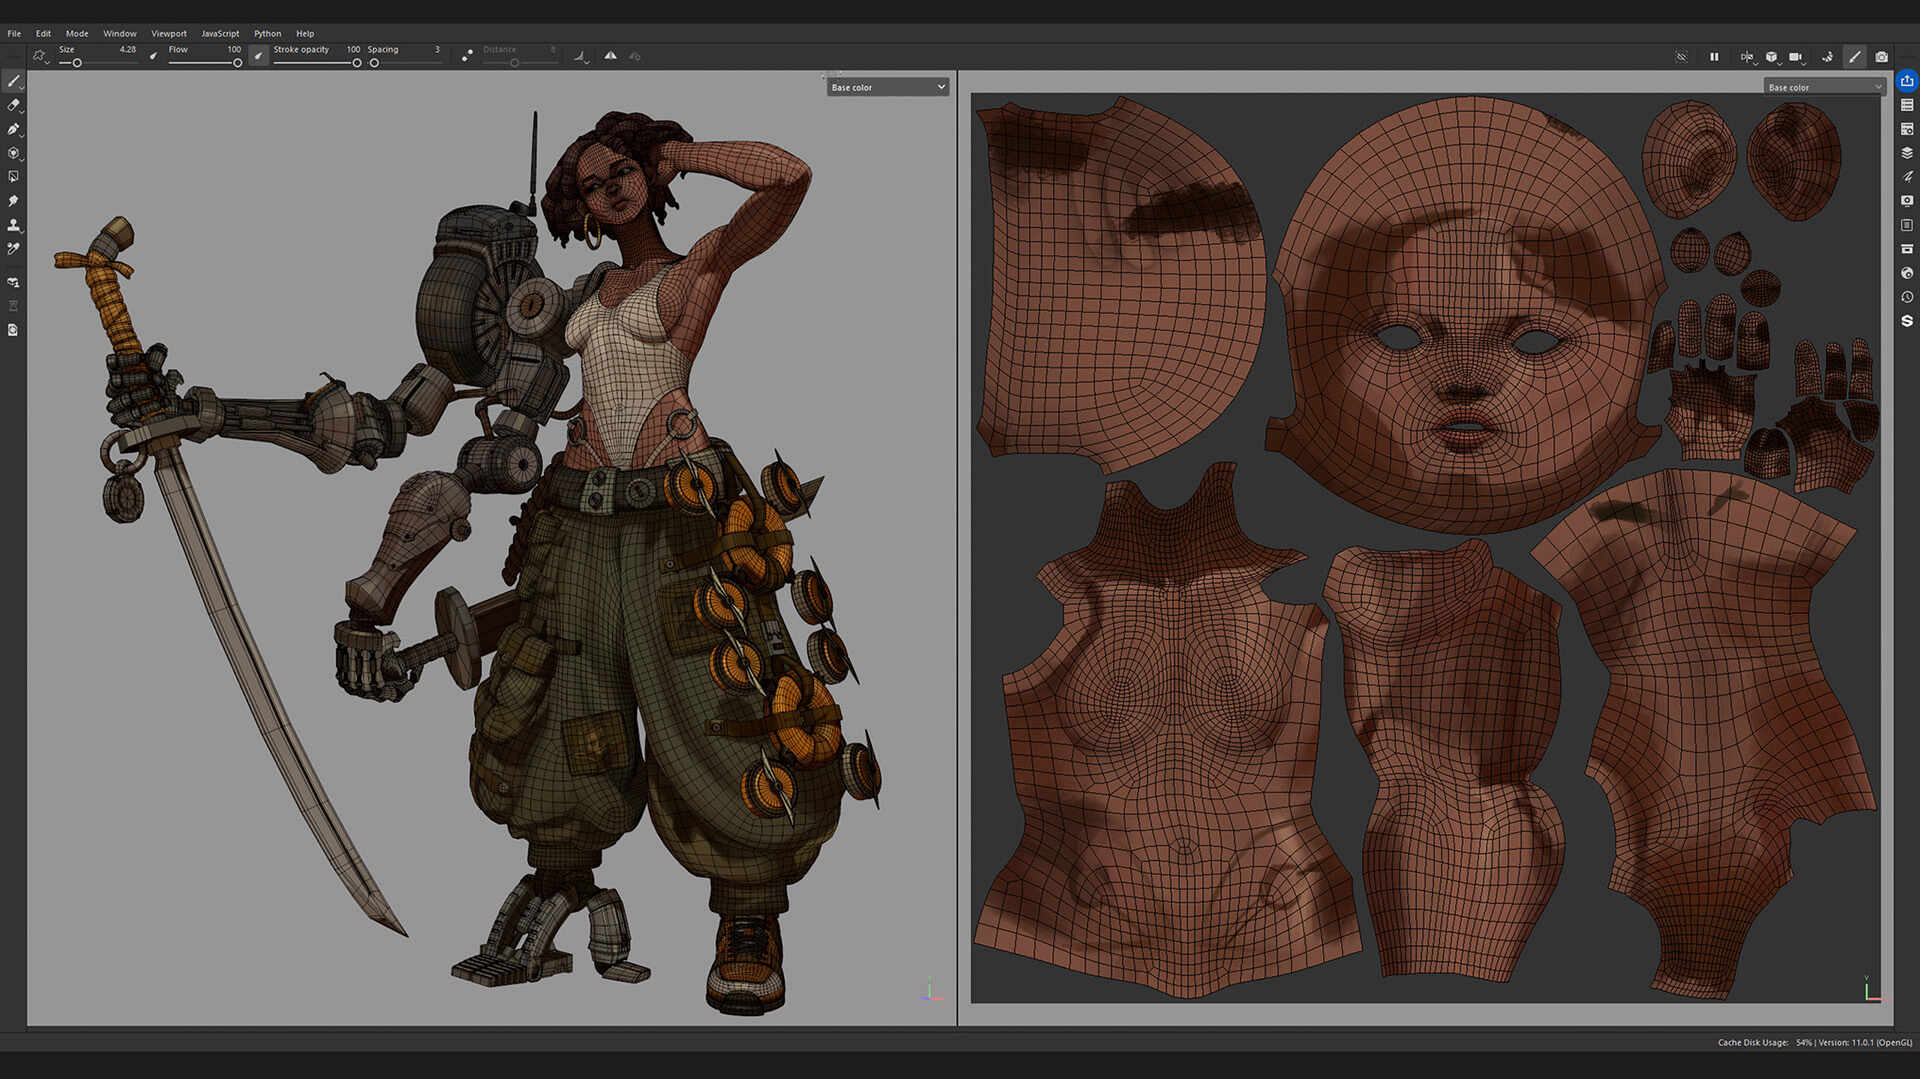Image resolution: width=1920 pixels, height=1079 pixels.
Task: Select the Clone stamp tool
Action: [x=14, y=225]
